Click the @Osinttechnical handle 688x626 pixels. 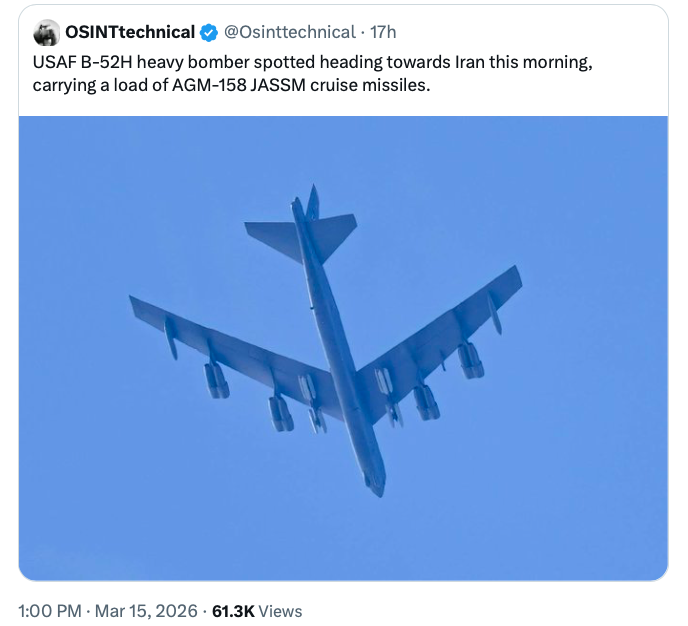(x=291, y=33)
